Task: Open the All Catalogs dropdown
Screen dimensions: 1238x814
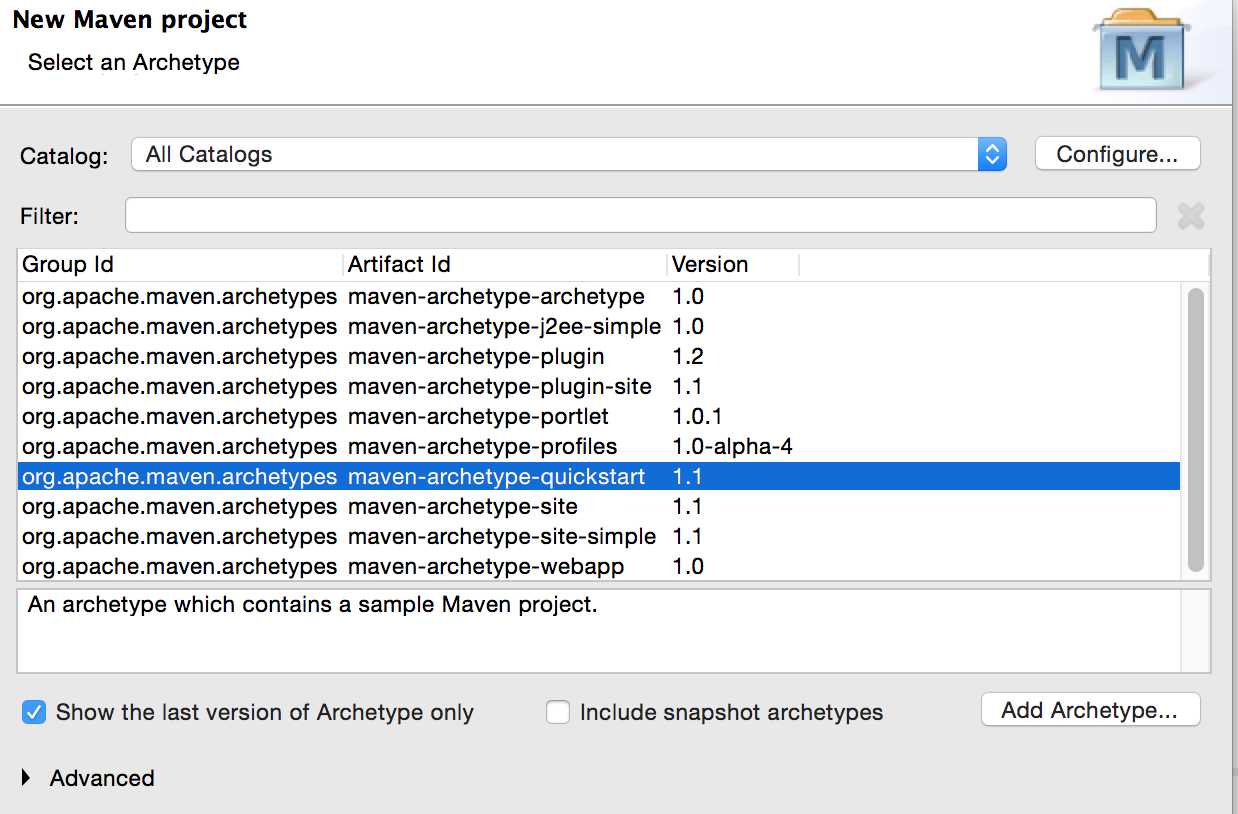Action: 568,154
